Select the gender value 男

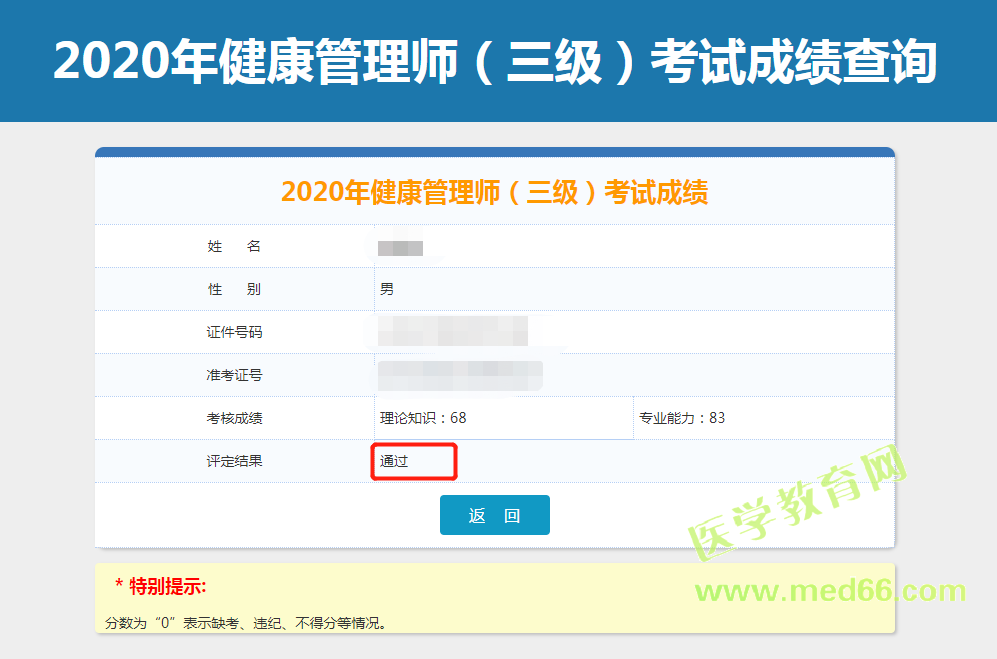[x=387, y=289]
